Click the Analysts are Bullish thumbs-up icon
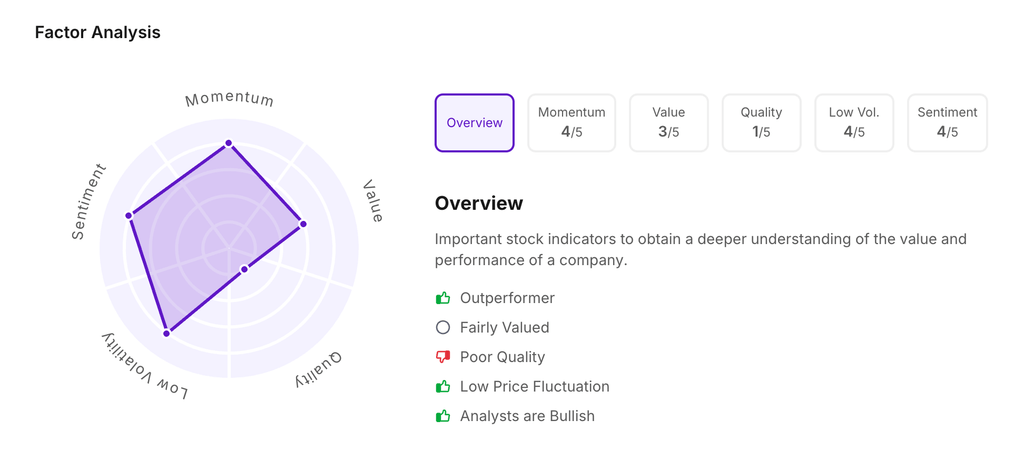Viewport: 1024px width, 466px height. 443,416
